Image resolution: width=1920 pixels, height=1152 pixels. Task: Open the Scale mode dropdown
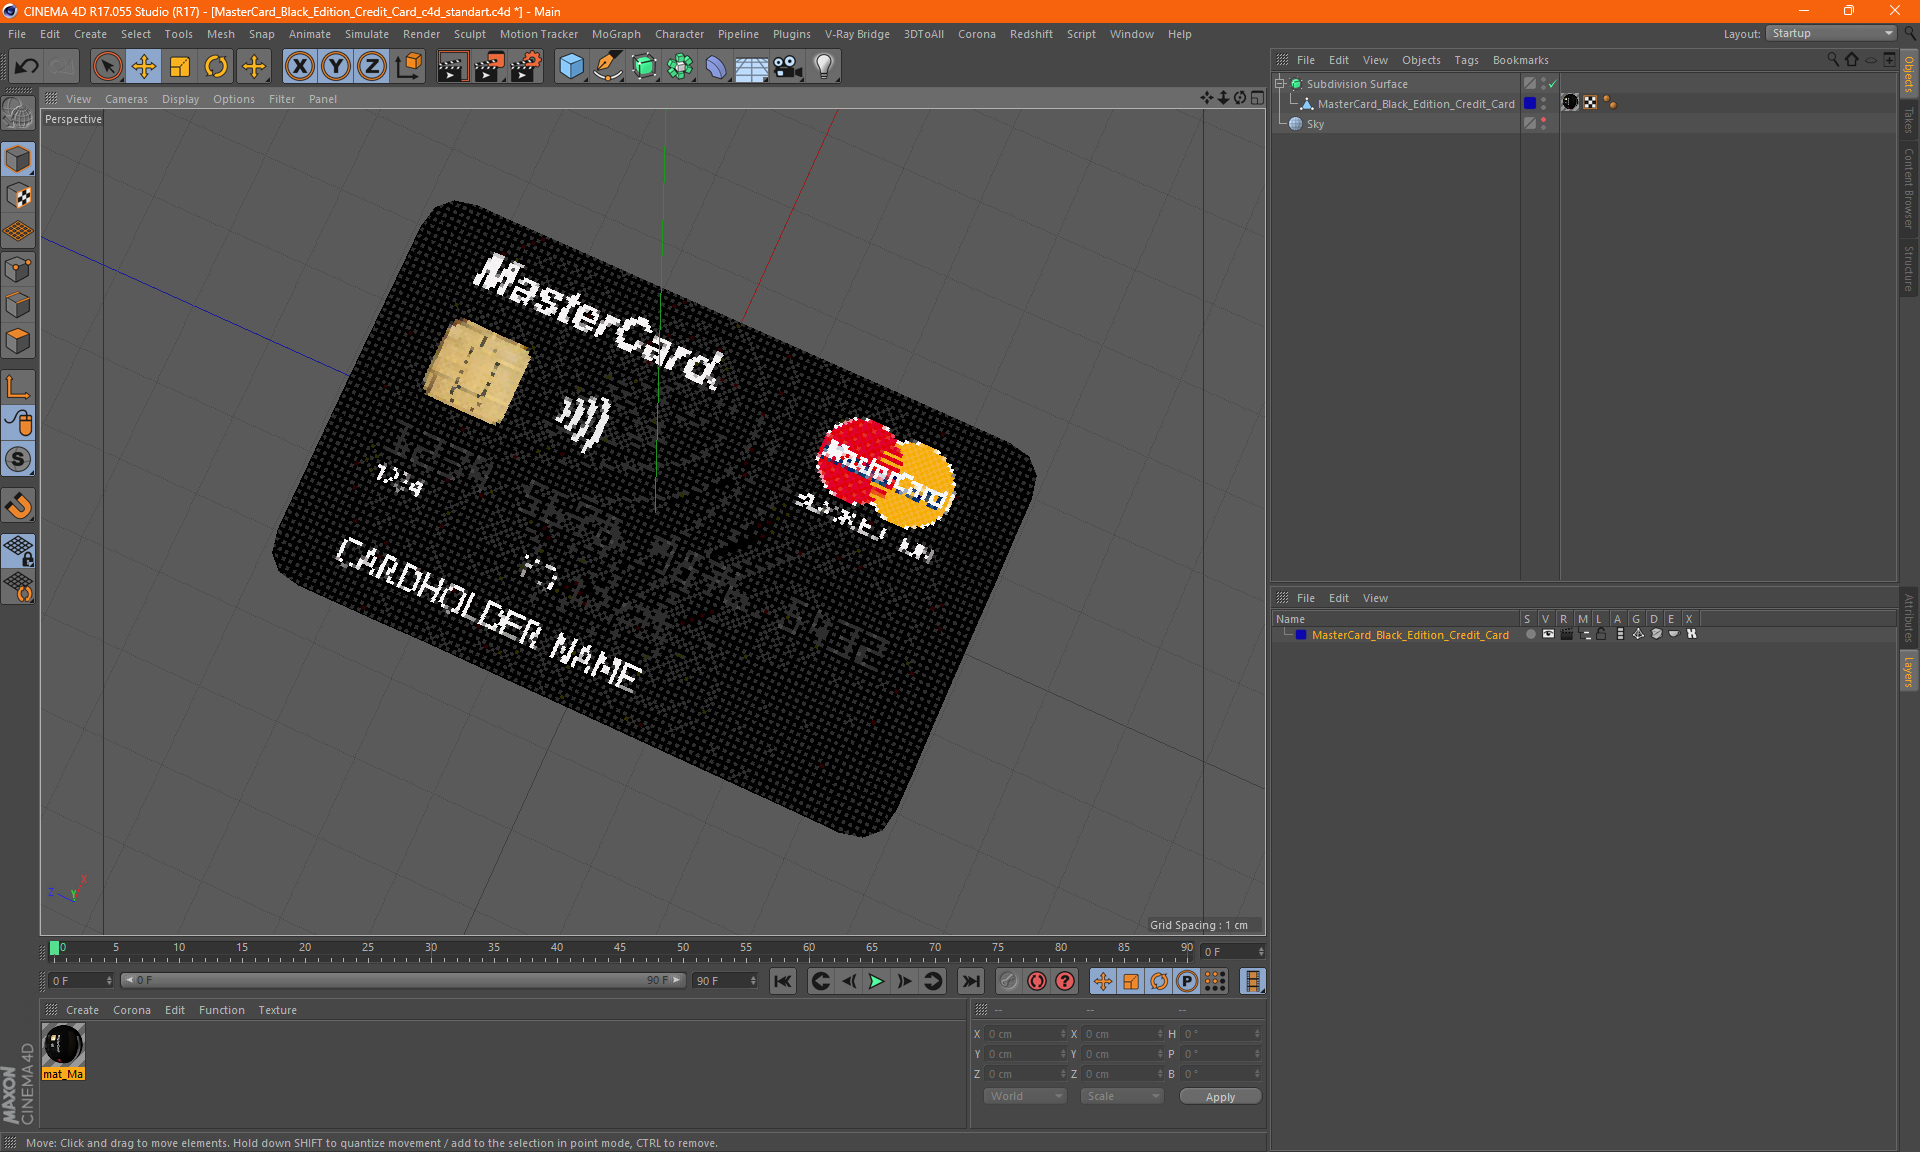[x=1122, y=1096]
